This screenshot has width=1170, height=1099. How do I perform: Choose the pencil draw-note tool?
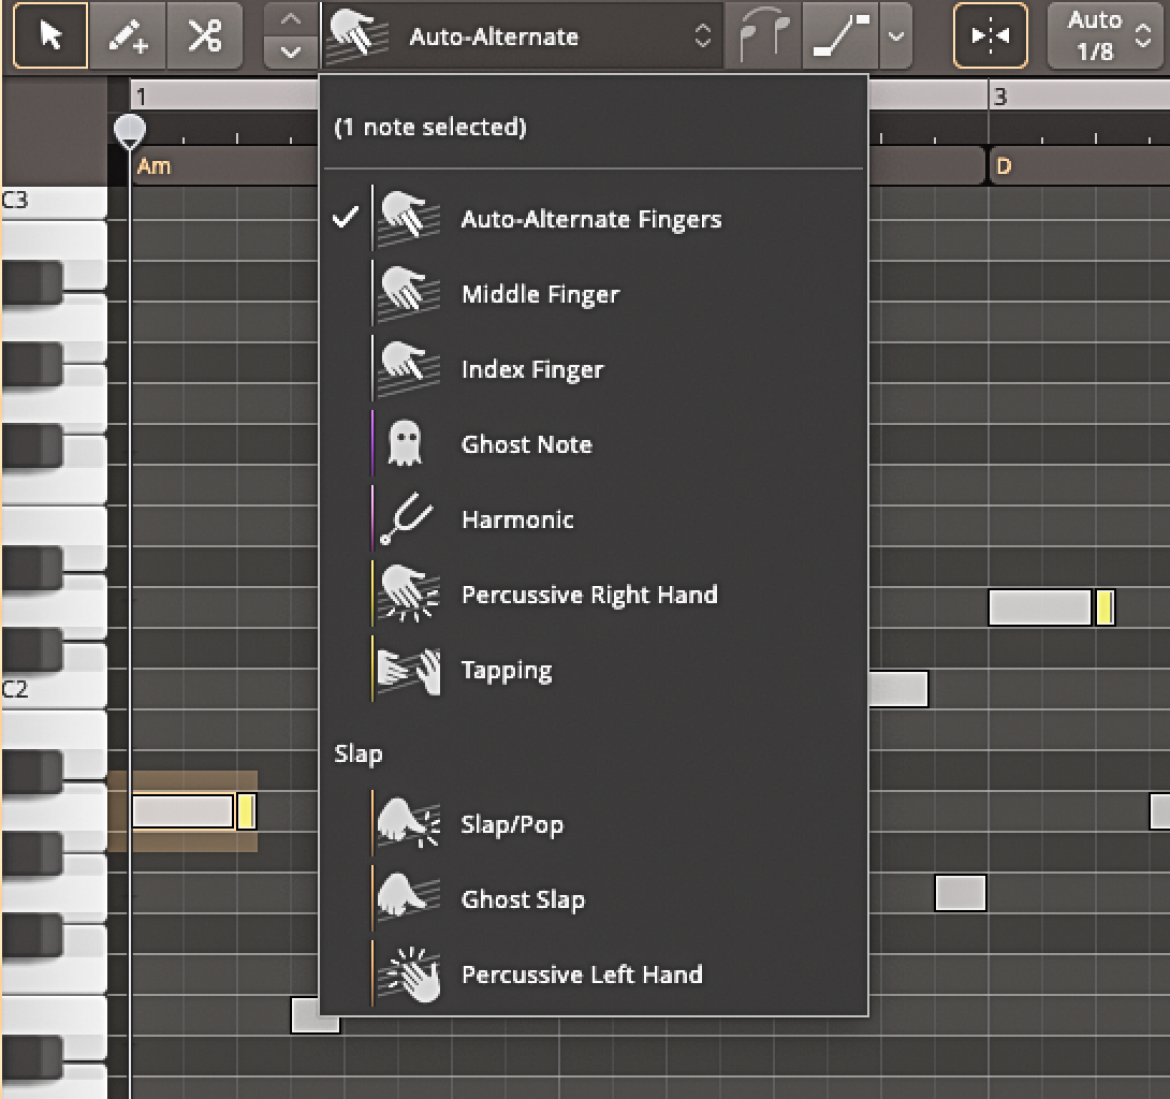click(x=128, y=36)
